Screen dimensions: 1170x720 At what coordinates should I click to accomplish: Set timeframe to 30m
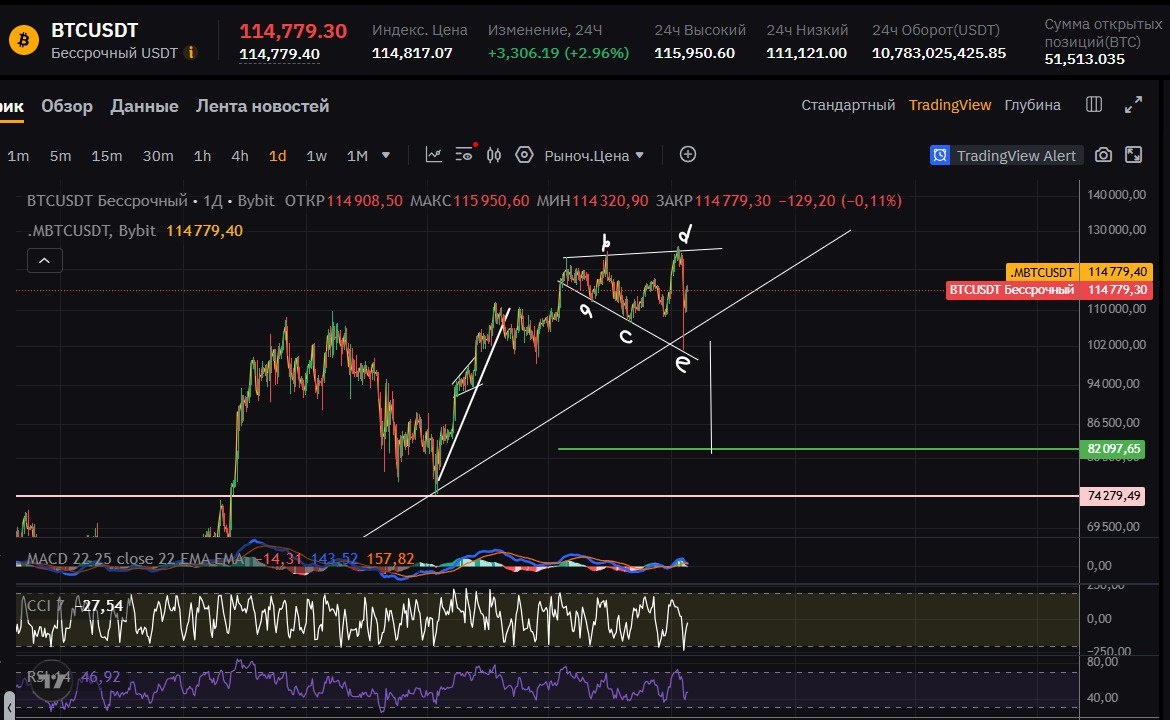point(158,155)
